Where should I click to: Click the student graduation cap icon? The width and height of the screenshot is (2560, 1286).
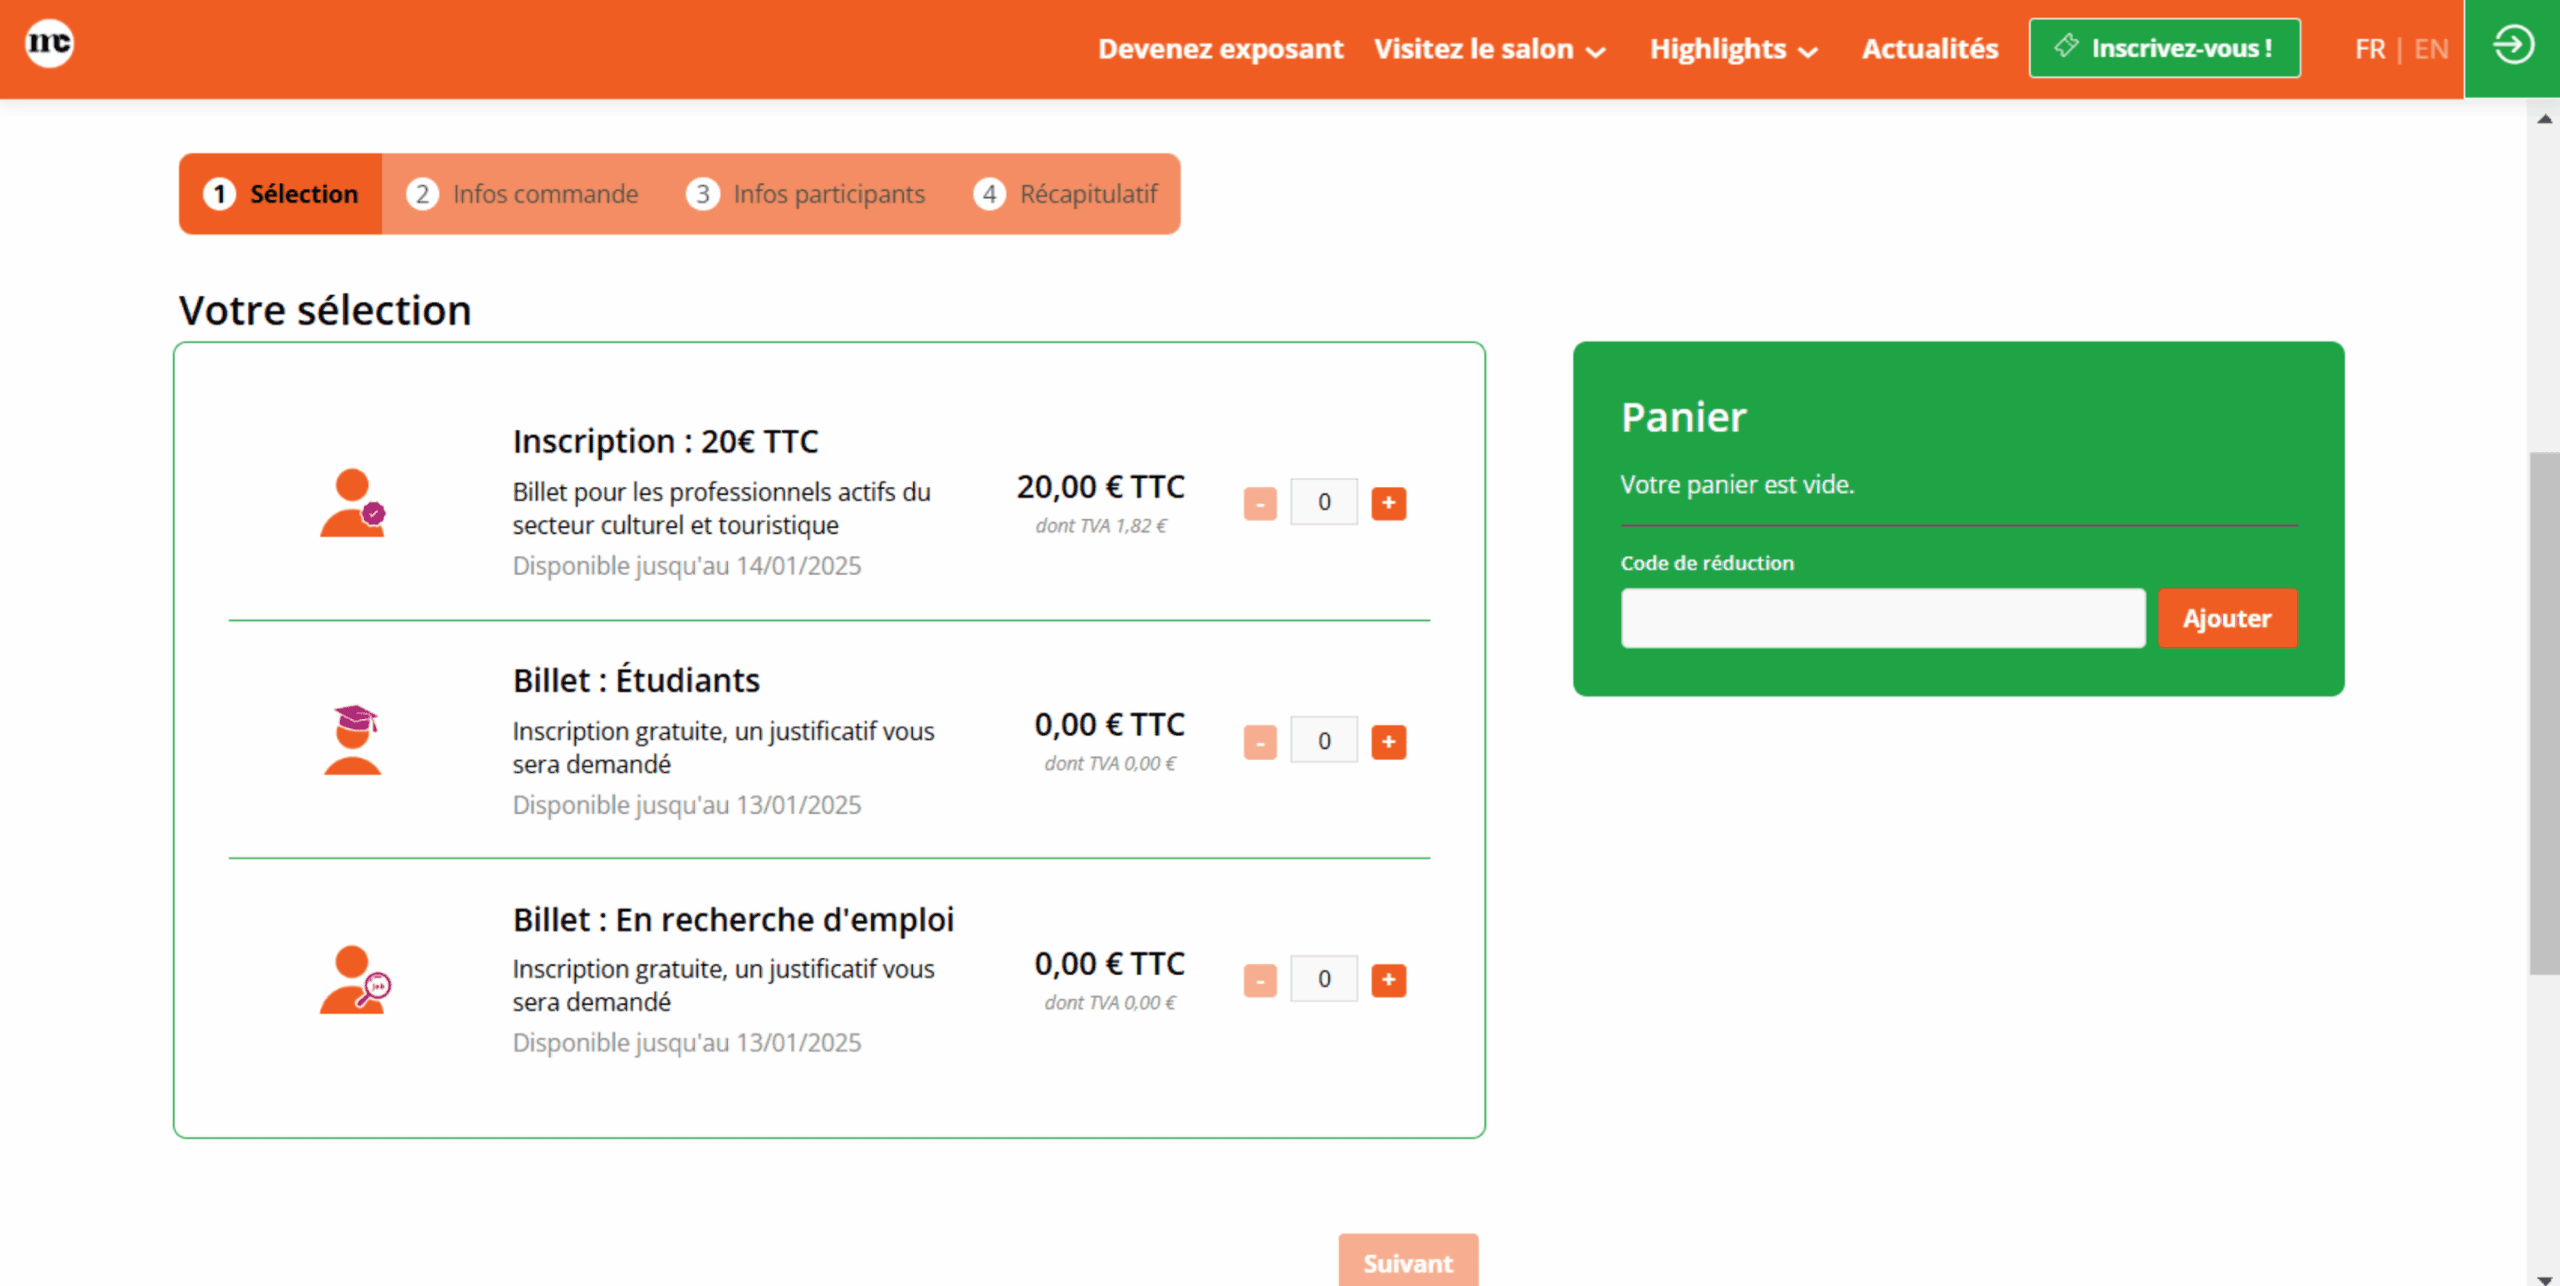click(353, 740)
